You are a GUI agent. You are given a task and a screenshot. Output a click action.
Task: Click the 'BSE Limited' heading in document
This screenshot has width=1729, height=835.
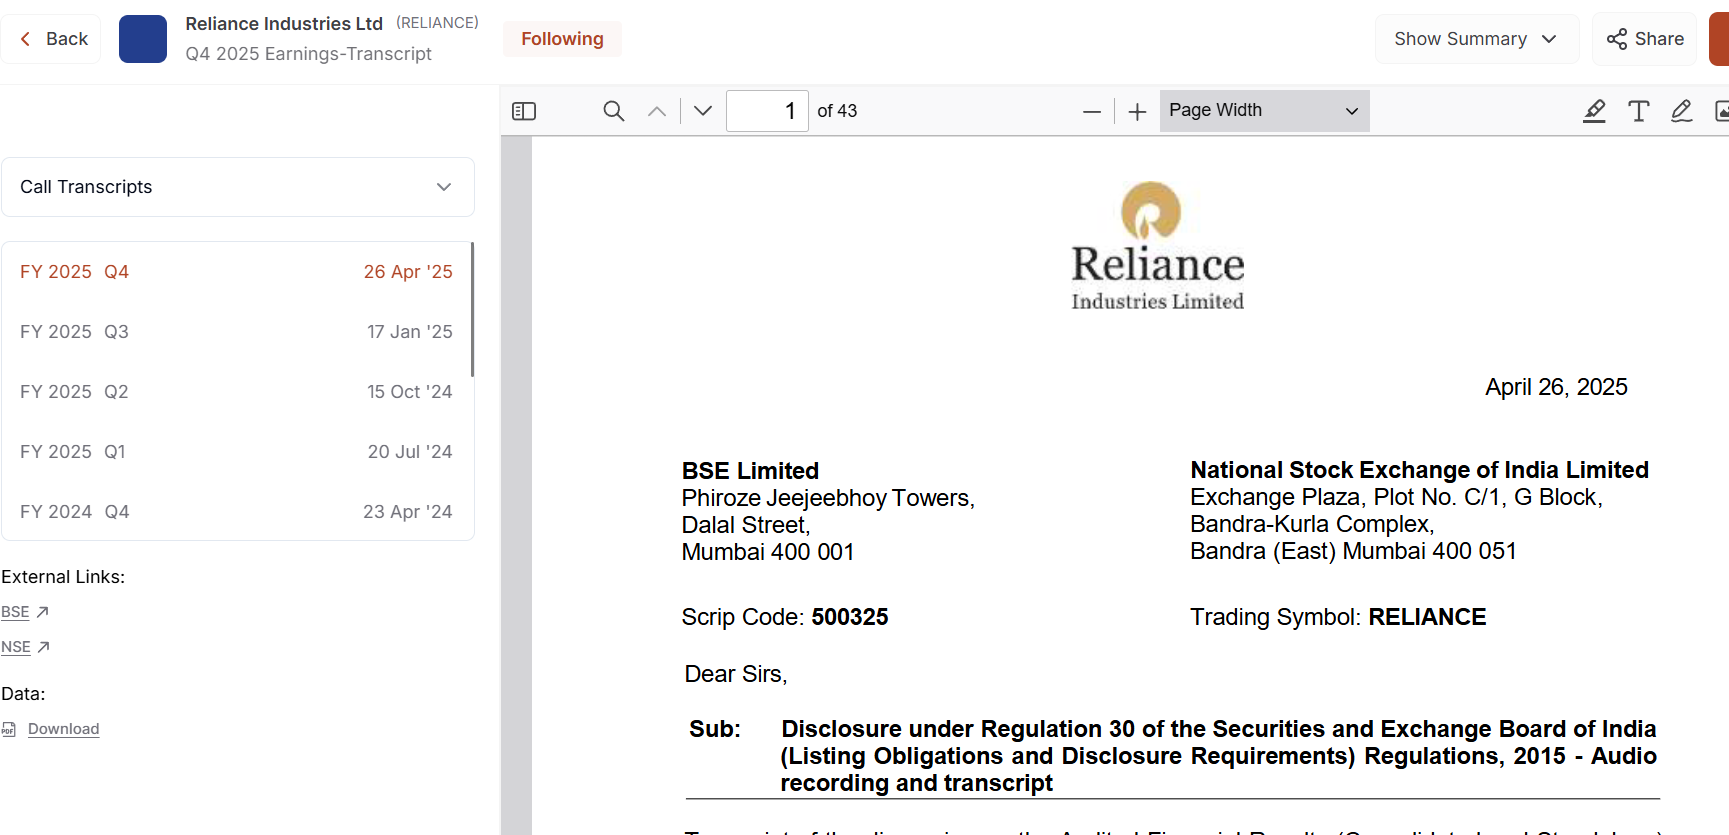coord(750,471)
